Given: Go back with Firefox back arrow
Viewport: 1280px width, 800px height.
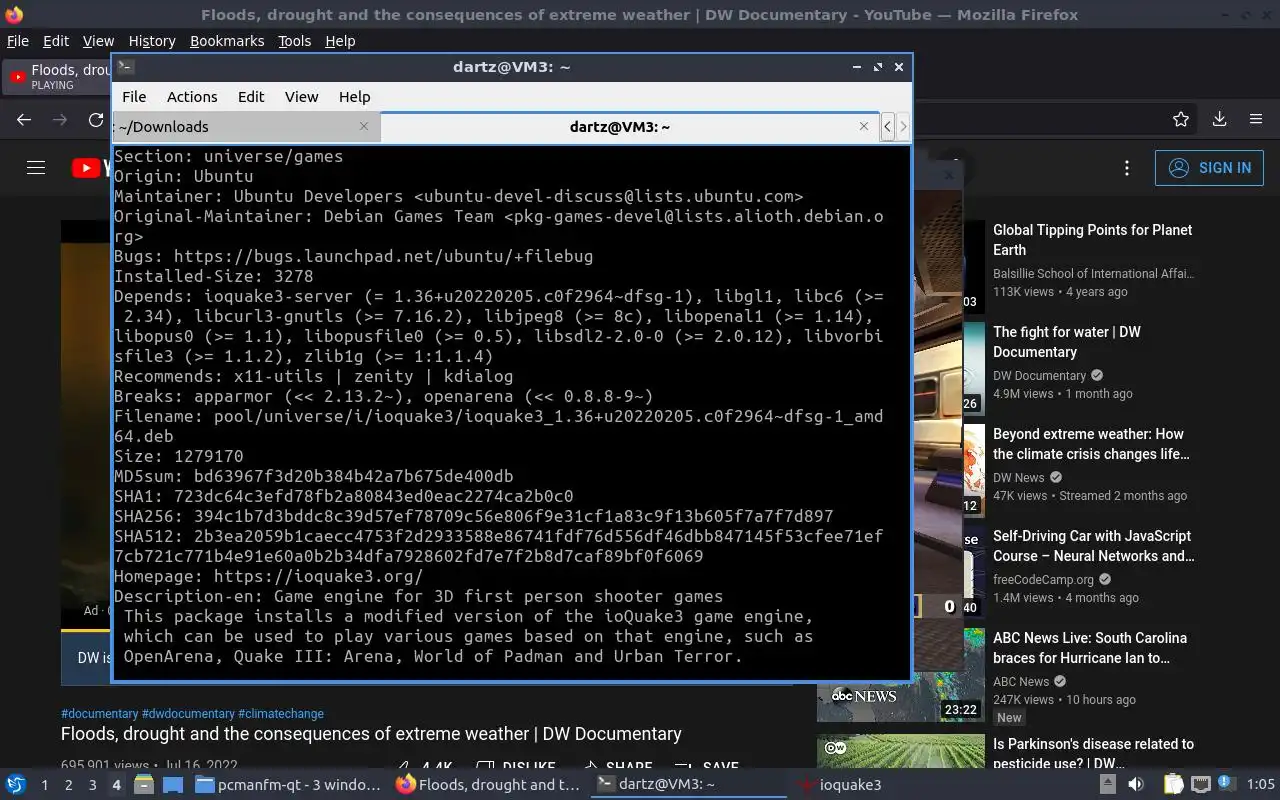Looking at the screenshot, I should pyautogui.click(x=24, y=119).
